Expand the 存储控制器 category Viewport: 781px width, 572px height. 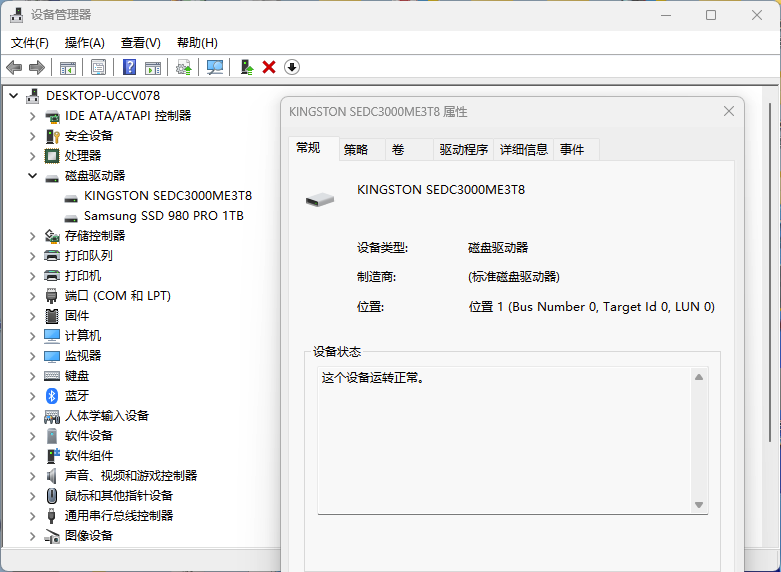(x=32, y=236)
